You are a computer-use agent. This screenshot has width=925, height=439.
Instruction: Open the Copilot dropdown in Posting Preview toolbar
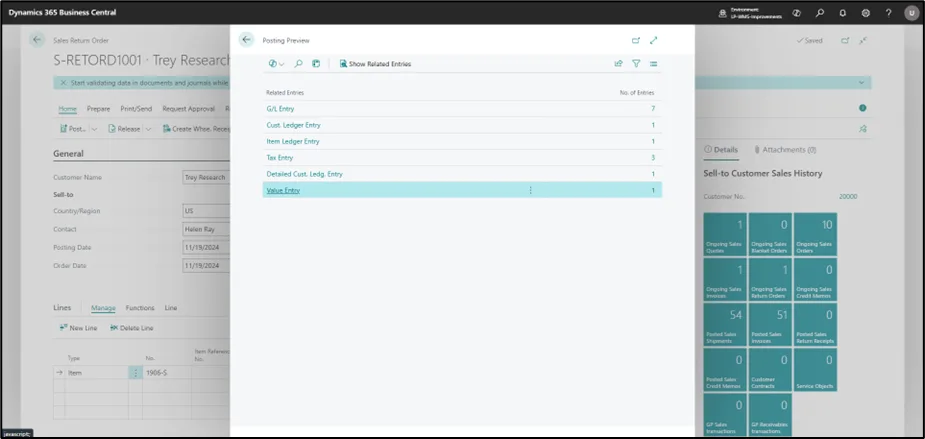pos(276,64)
